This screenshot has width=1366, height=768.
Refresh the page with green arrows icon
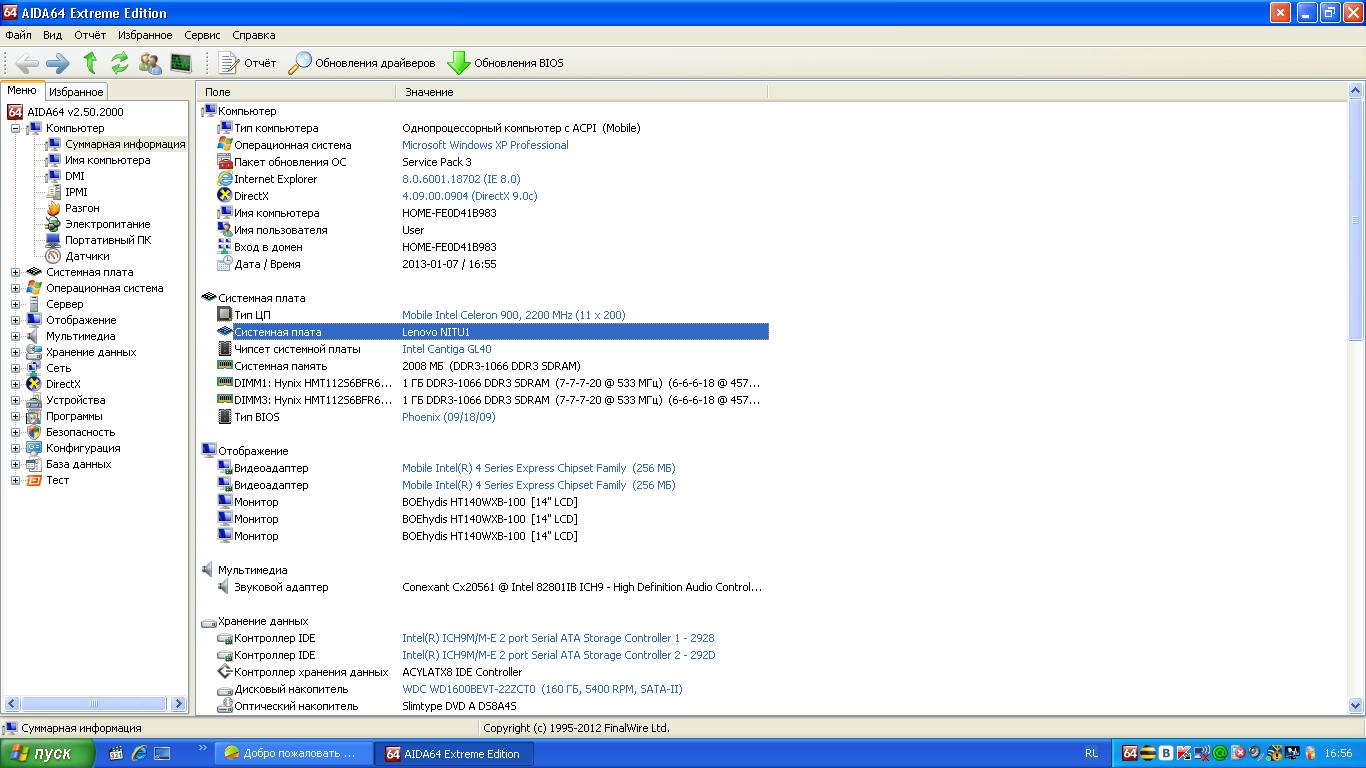point(120,63)
